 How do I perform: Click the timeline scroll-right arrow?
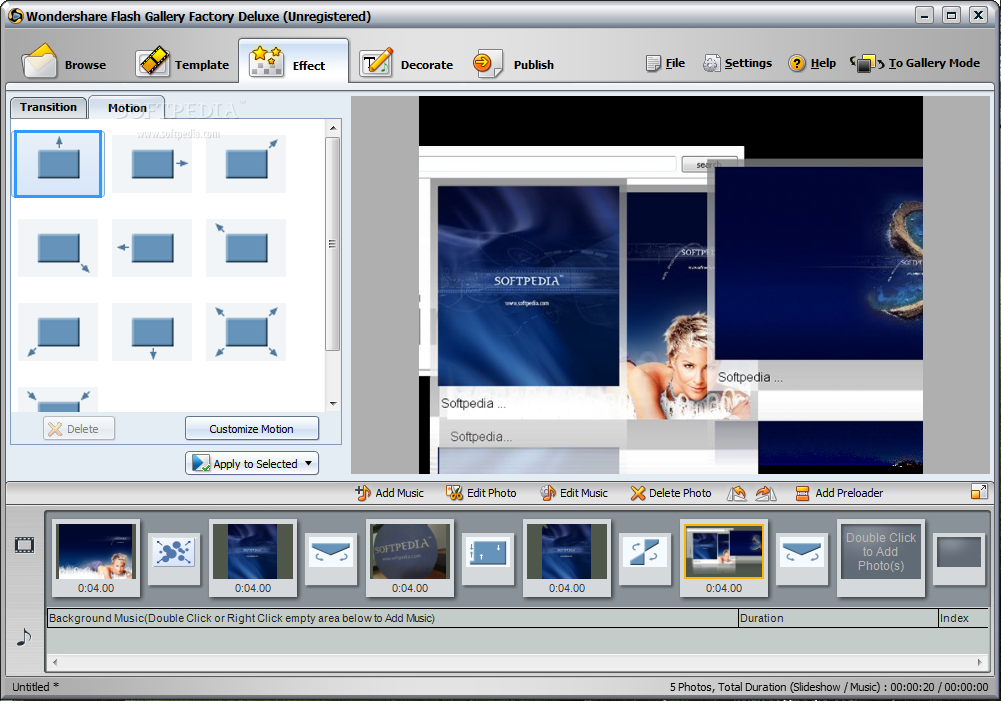(979, 662)
